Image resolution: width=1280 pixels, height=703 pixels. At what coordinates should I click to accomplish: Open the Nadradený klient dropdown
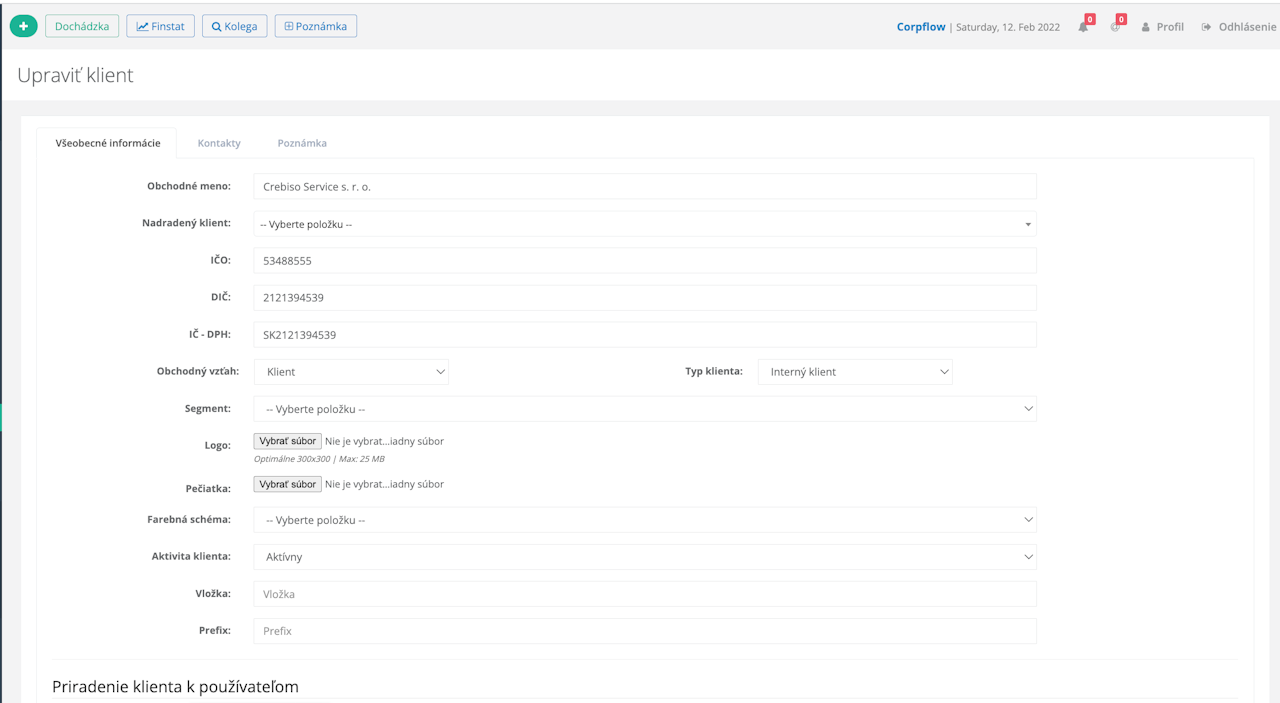(x=645, y=224)
